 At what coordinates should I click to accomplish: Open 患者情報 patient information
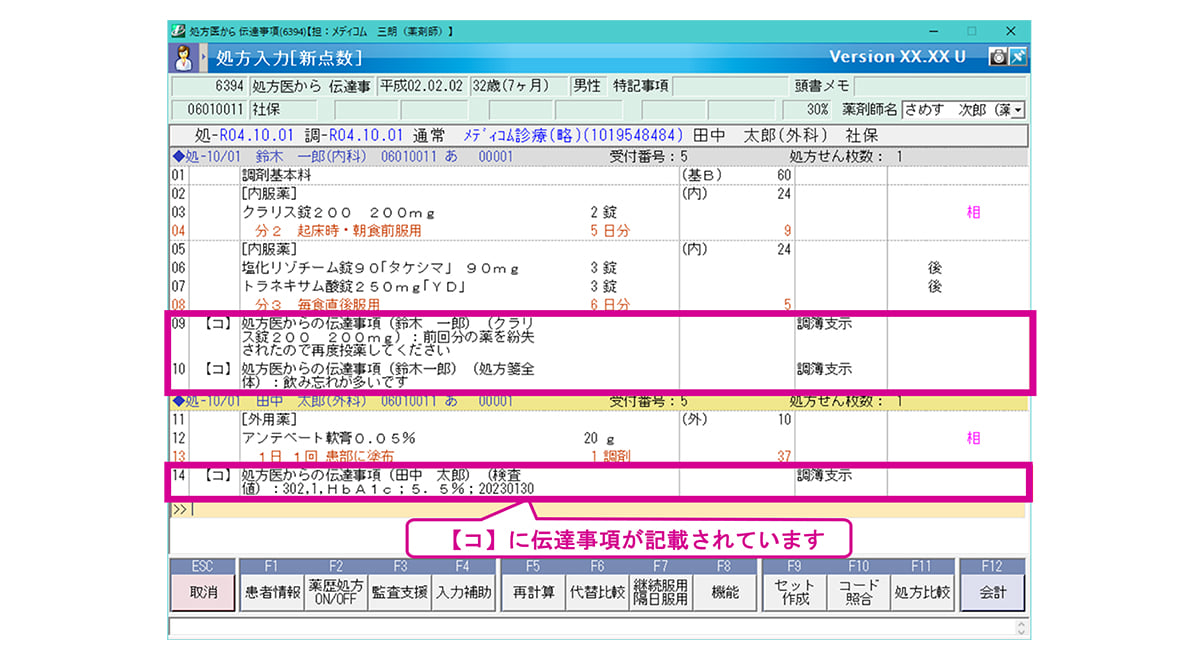click(x=272, y=592)
